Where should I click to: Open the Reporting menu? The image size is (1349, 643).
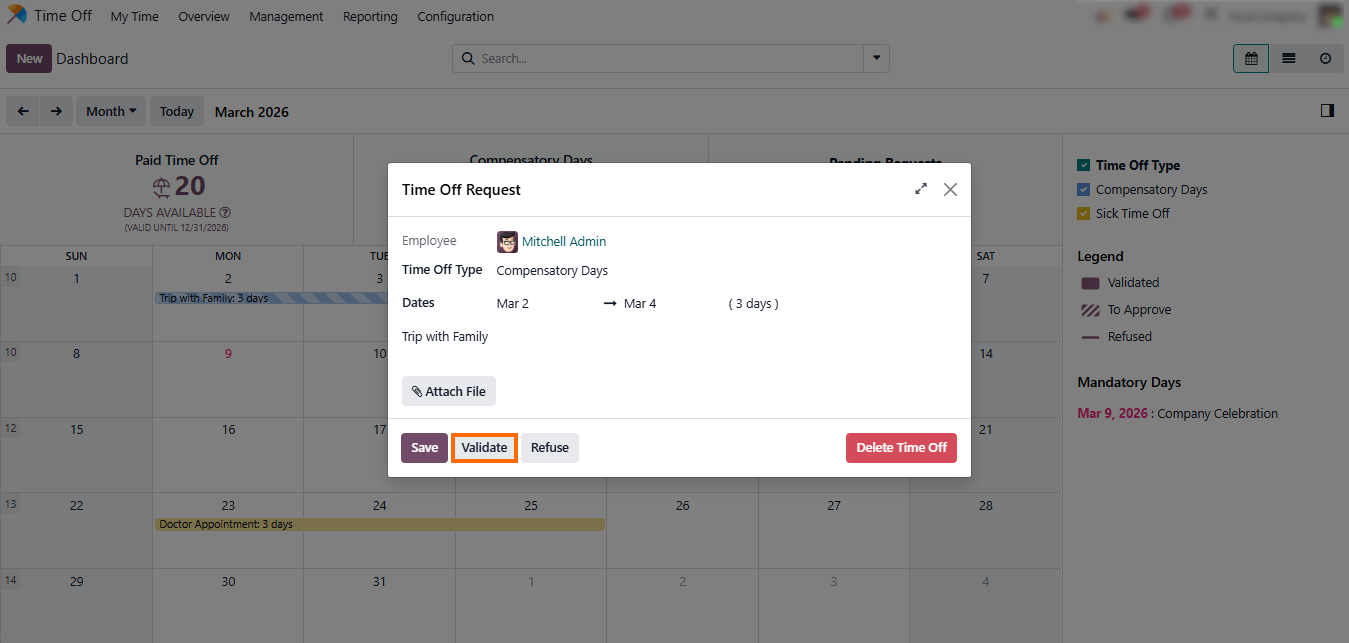[x=370, y=17]
